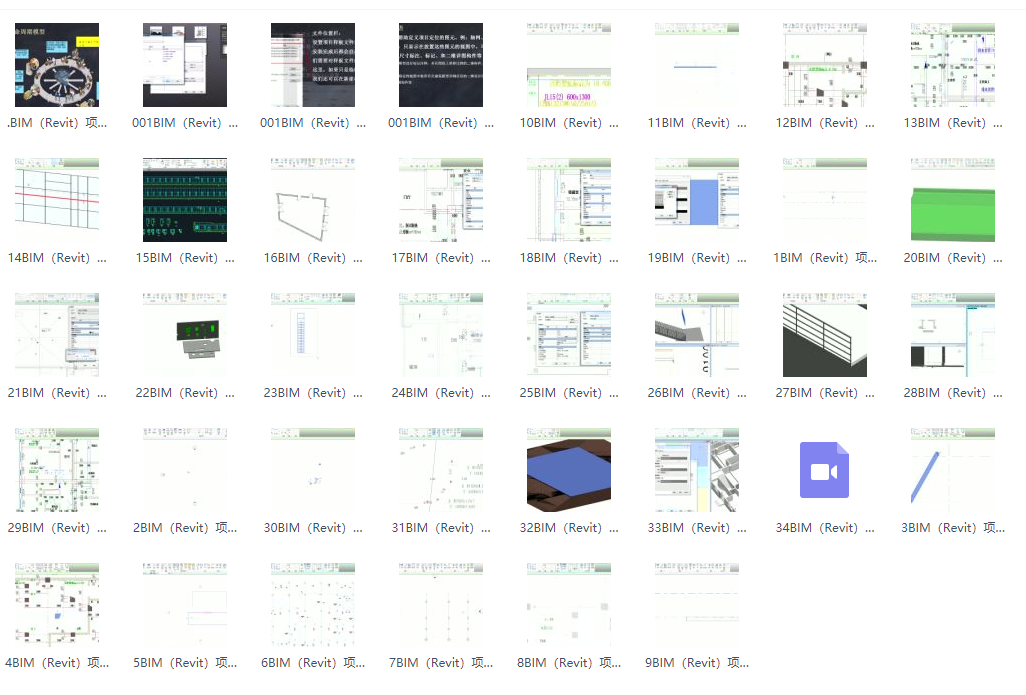Open the 27BIM (Revit) railing thumbnail
This screenshot has height=695, width=1026.
point(824,334)
